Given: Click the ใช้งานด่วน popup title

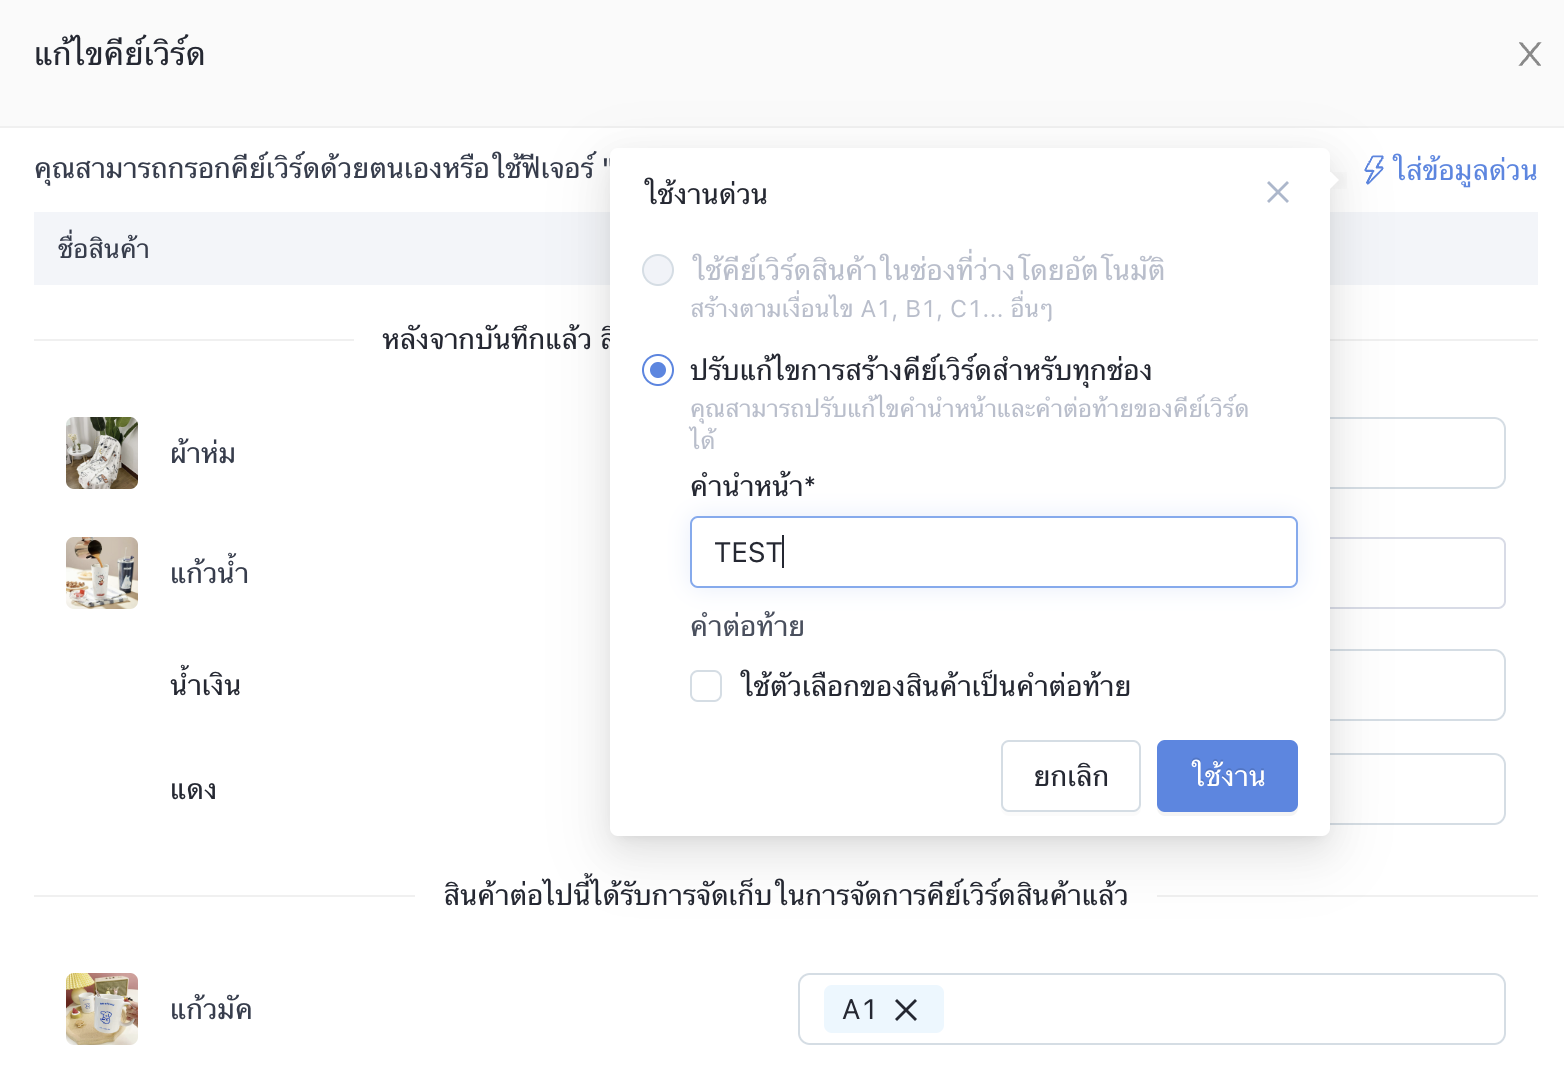Looking at the screenshot, I should pyautogui.click(x=706, y=193).
